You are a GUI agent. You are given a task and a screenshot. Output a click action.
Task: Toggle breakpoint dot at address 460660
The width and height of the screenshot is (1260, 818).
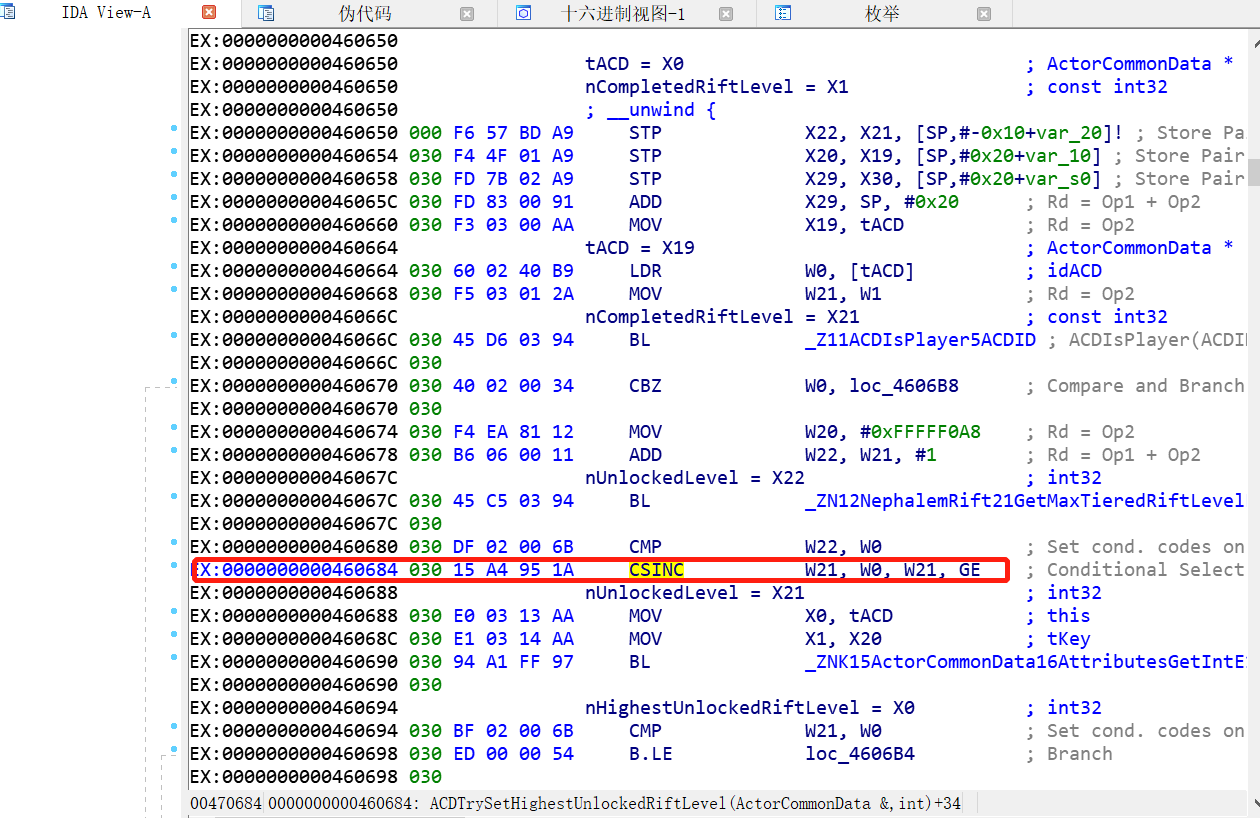tap(174, 221)
